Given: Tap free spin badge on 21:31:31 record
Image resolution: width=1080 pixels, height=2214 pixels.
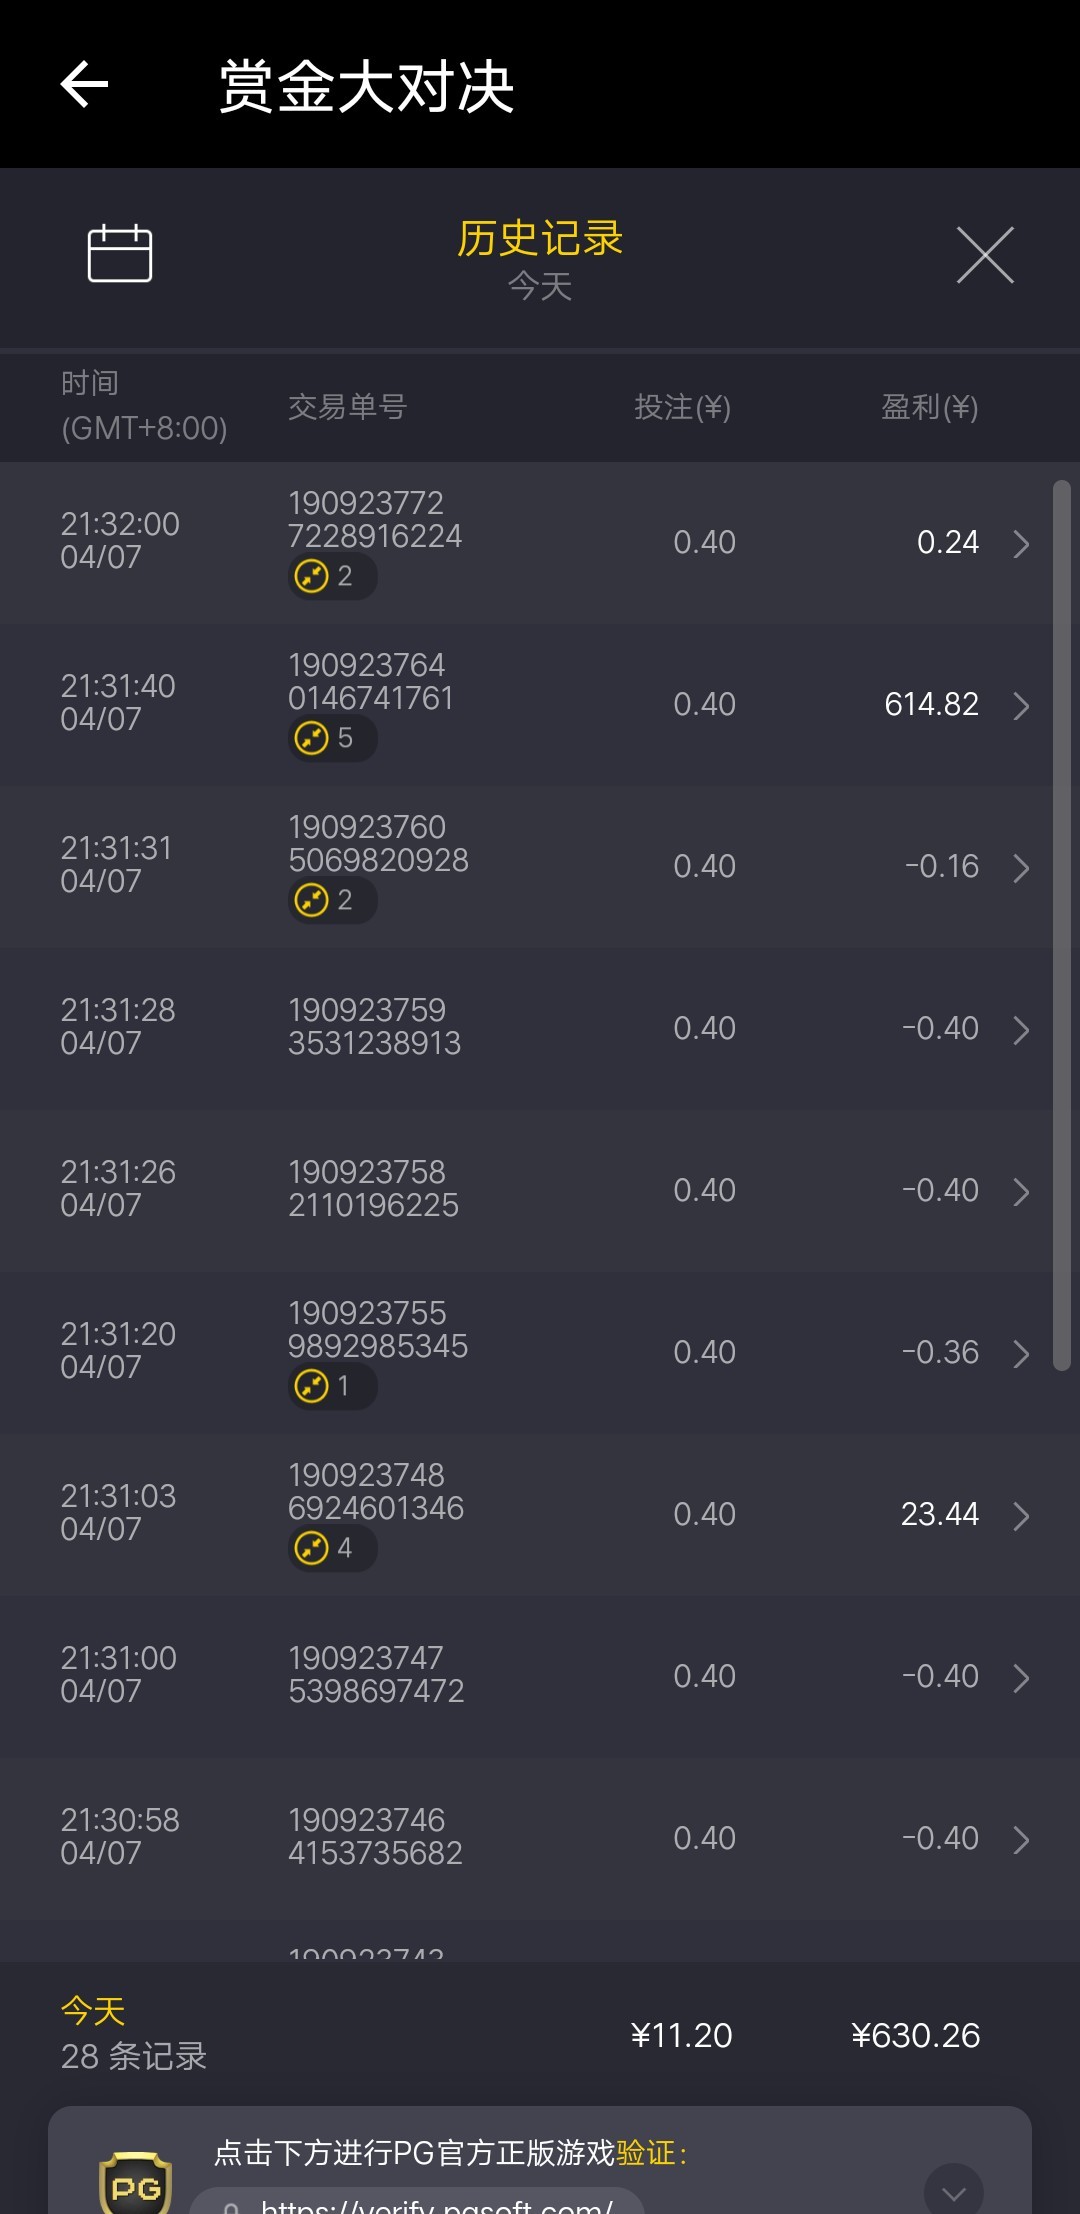Looking at the screenshot, I should [331, 900].
